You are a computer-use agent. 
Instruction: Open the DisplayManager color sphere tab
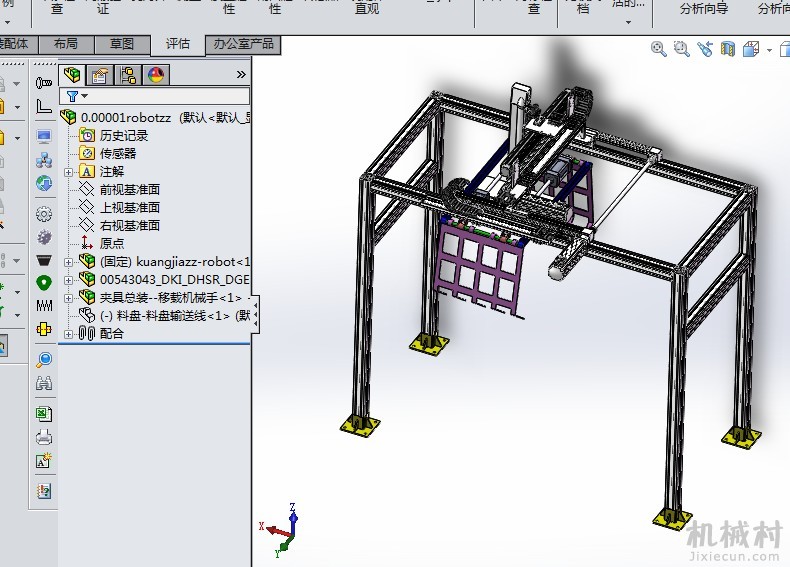156,76
